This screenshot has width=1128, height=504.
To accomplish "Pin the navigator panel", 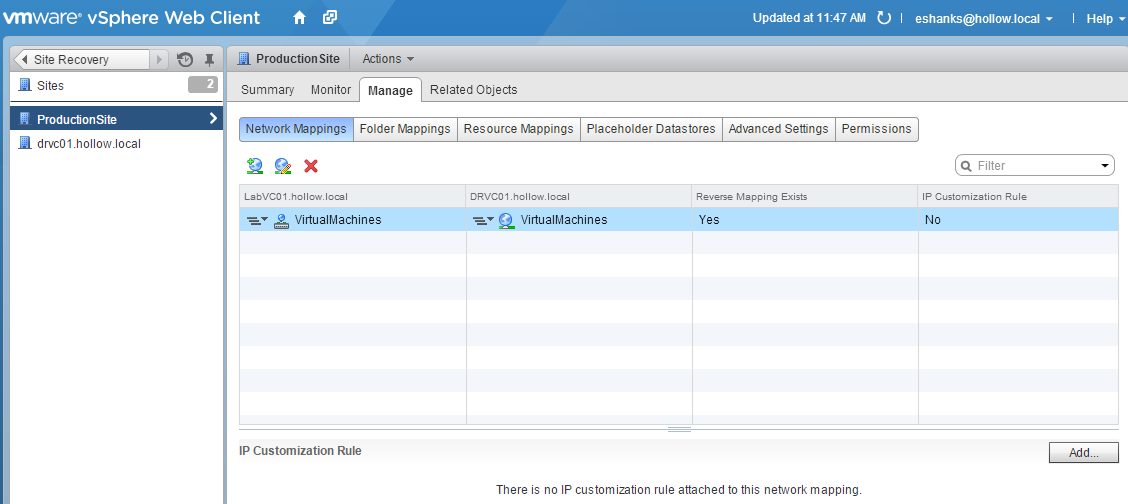I will click(x=209, y=60).
